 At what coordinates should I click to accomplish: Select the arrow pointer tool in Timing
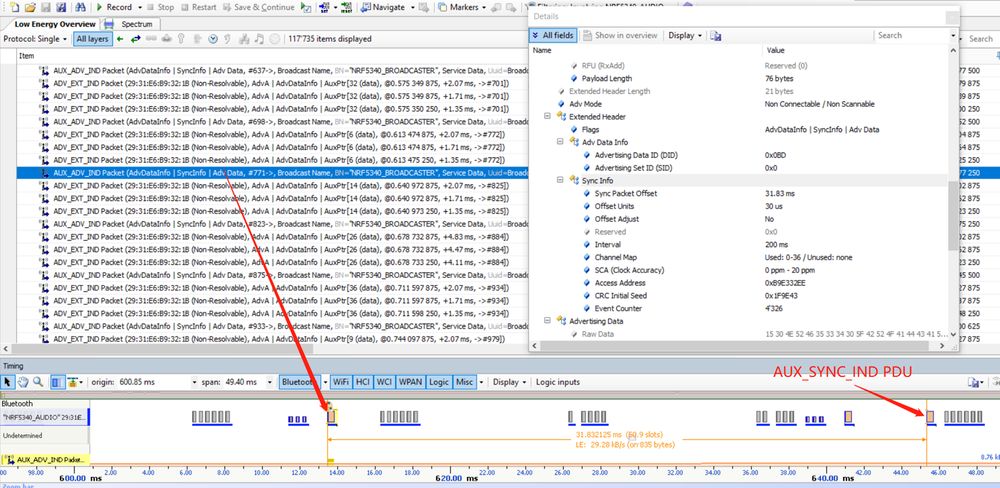point(8,382)
